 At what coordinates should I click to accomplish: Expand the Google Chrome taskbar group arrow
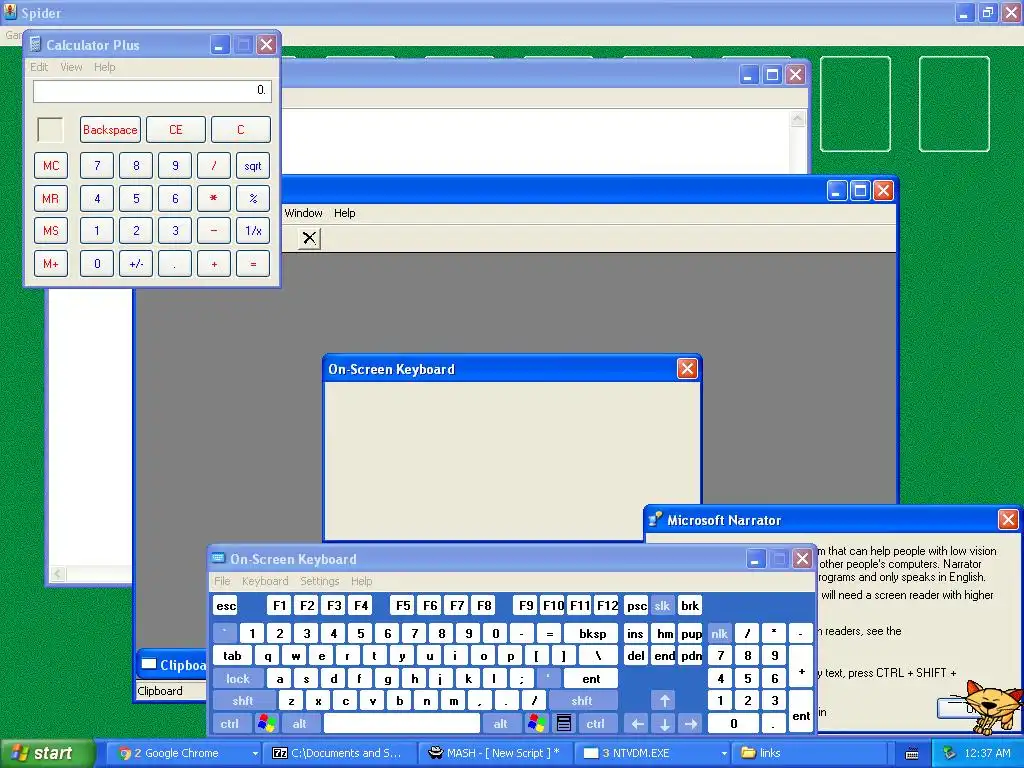[x=255, y=754]
